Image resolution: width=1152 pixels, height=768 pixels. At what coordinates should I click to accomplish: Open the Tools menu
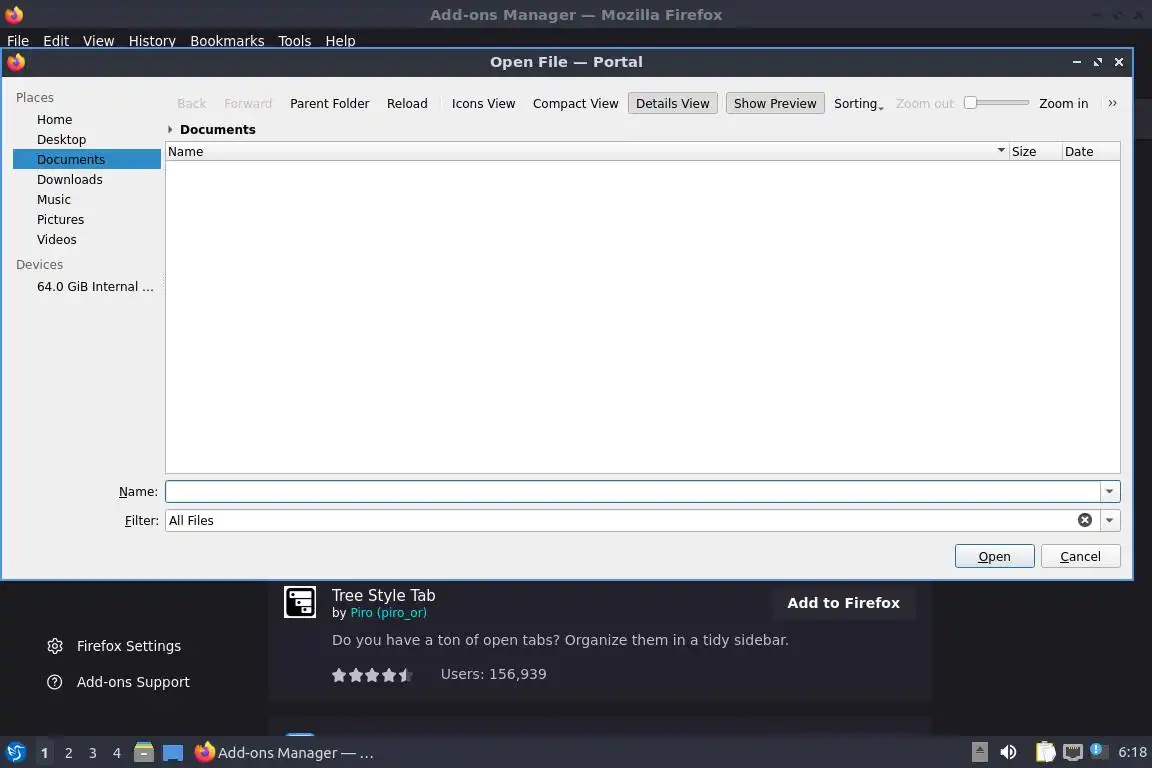[x=295, y=41]
